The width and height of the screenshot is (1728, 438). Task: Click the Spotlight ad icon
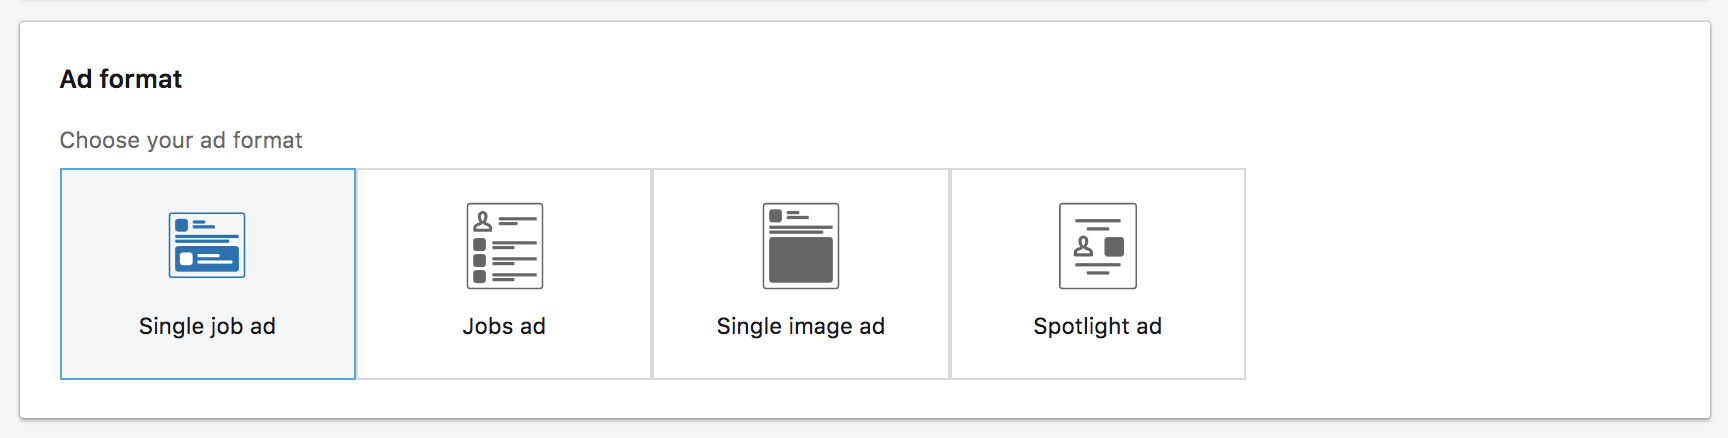point(1098,246)
